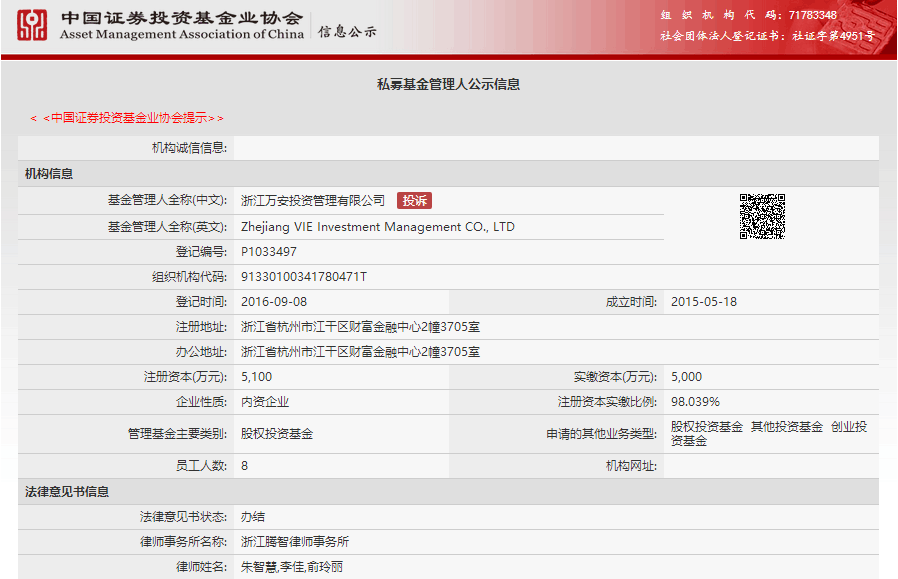Click enterprise type 内资企业
Image resolution: width=898 pixels, height=579 pixels.
(265, 402)
